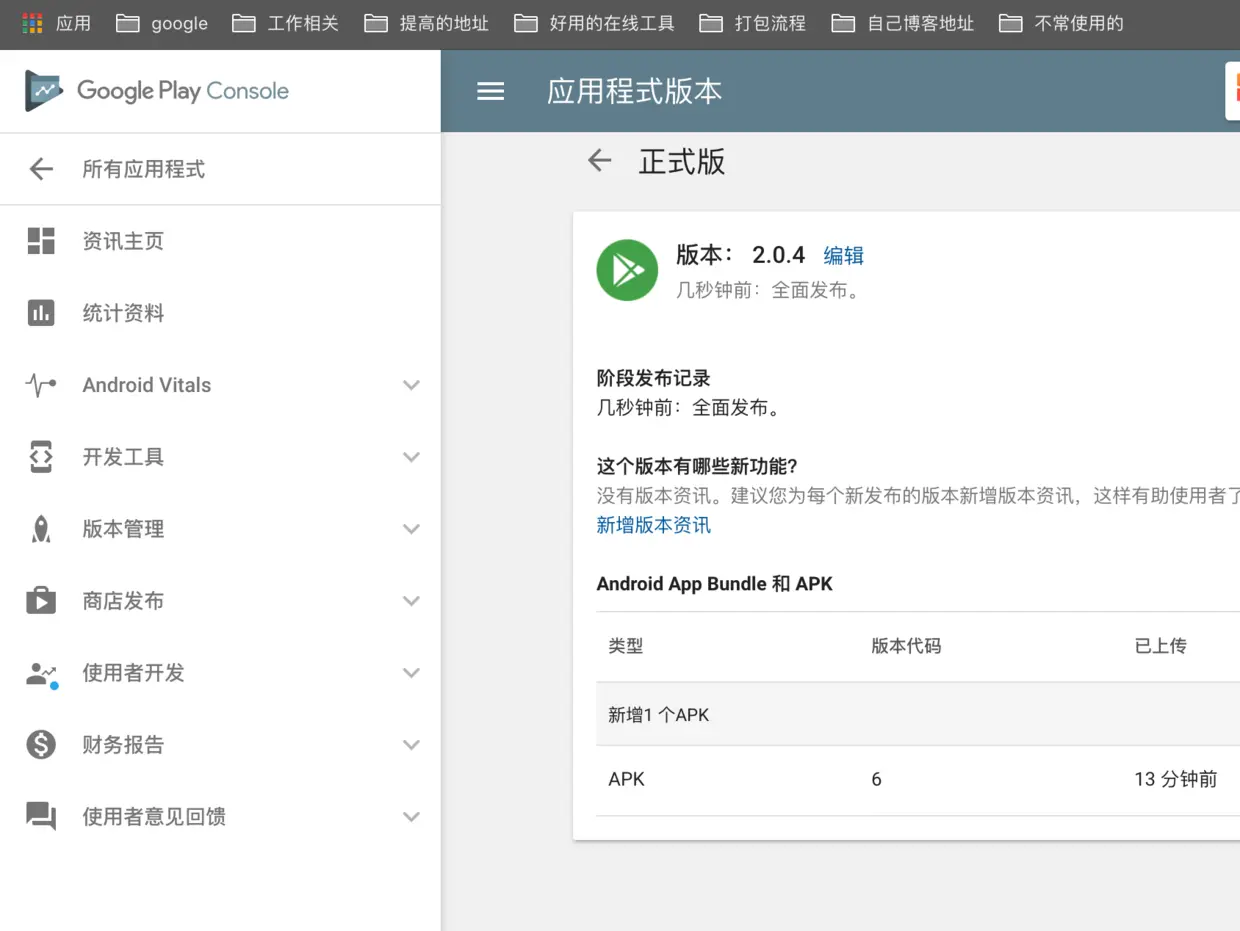Open the 统计资料 bar-chart icon
This screenshot has height=931, width=1240.
41,312
